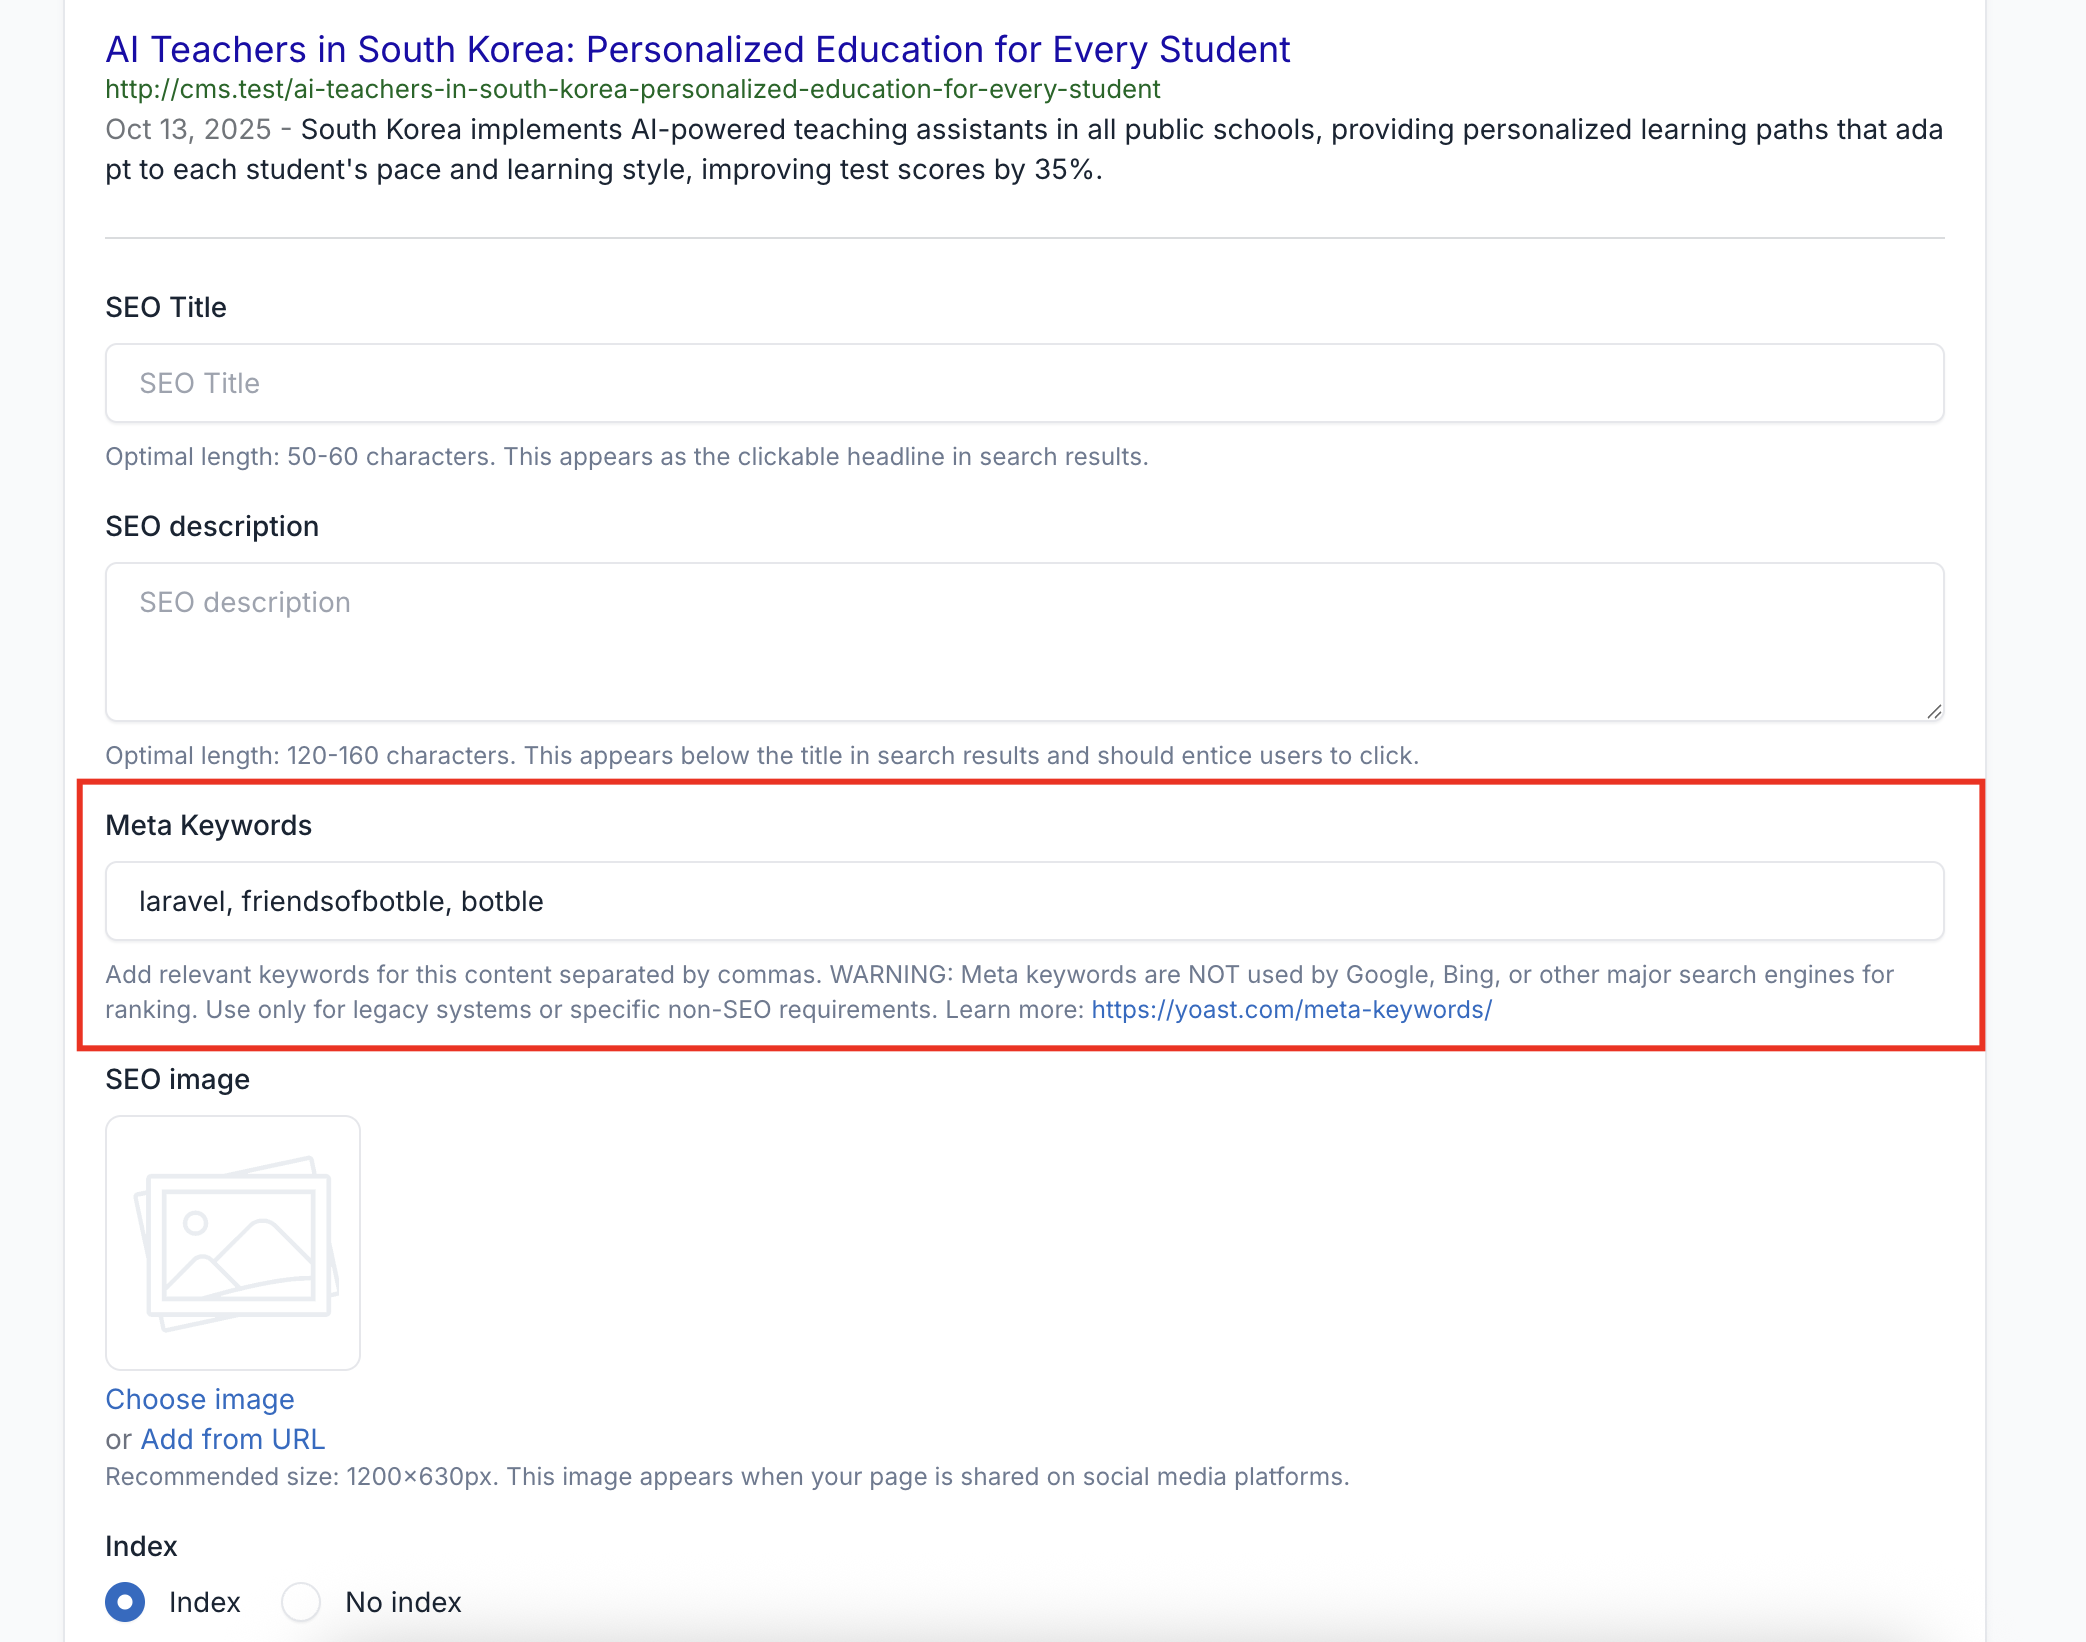Screen dimensions: 2086x1642
Task: Focus the SEO Title input field
Action: click(x=1024, y=383)
